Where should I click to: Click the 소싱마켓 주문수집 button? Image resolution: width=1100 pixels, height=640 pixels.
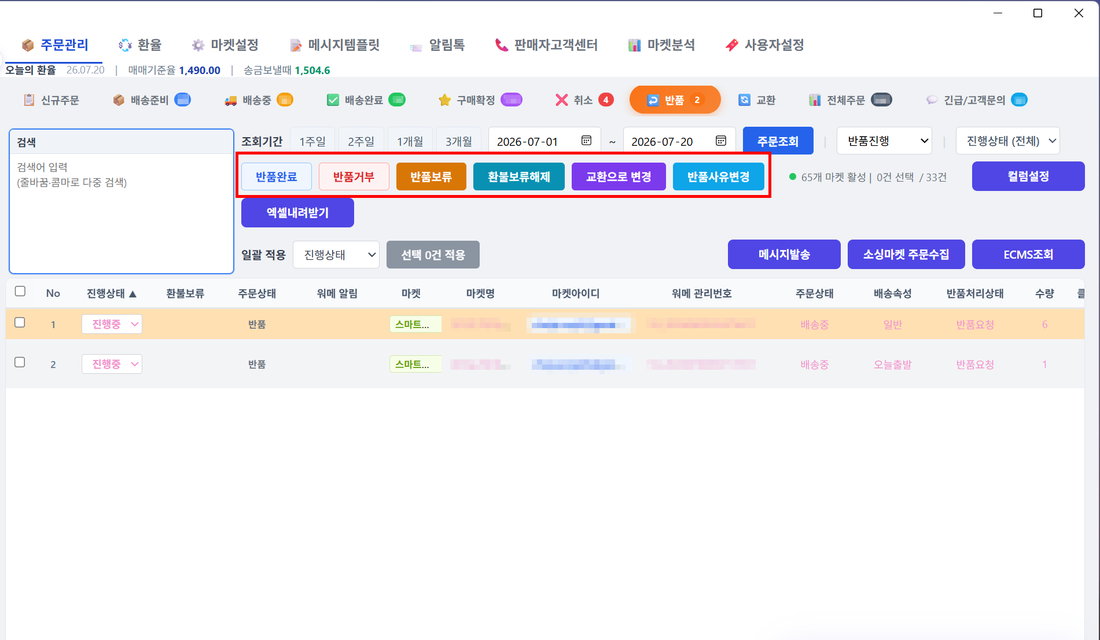pyautogui.click(x=906, y=254)
